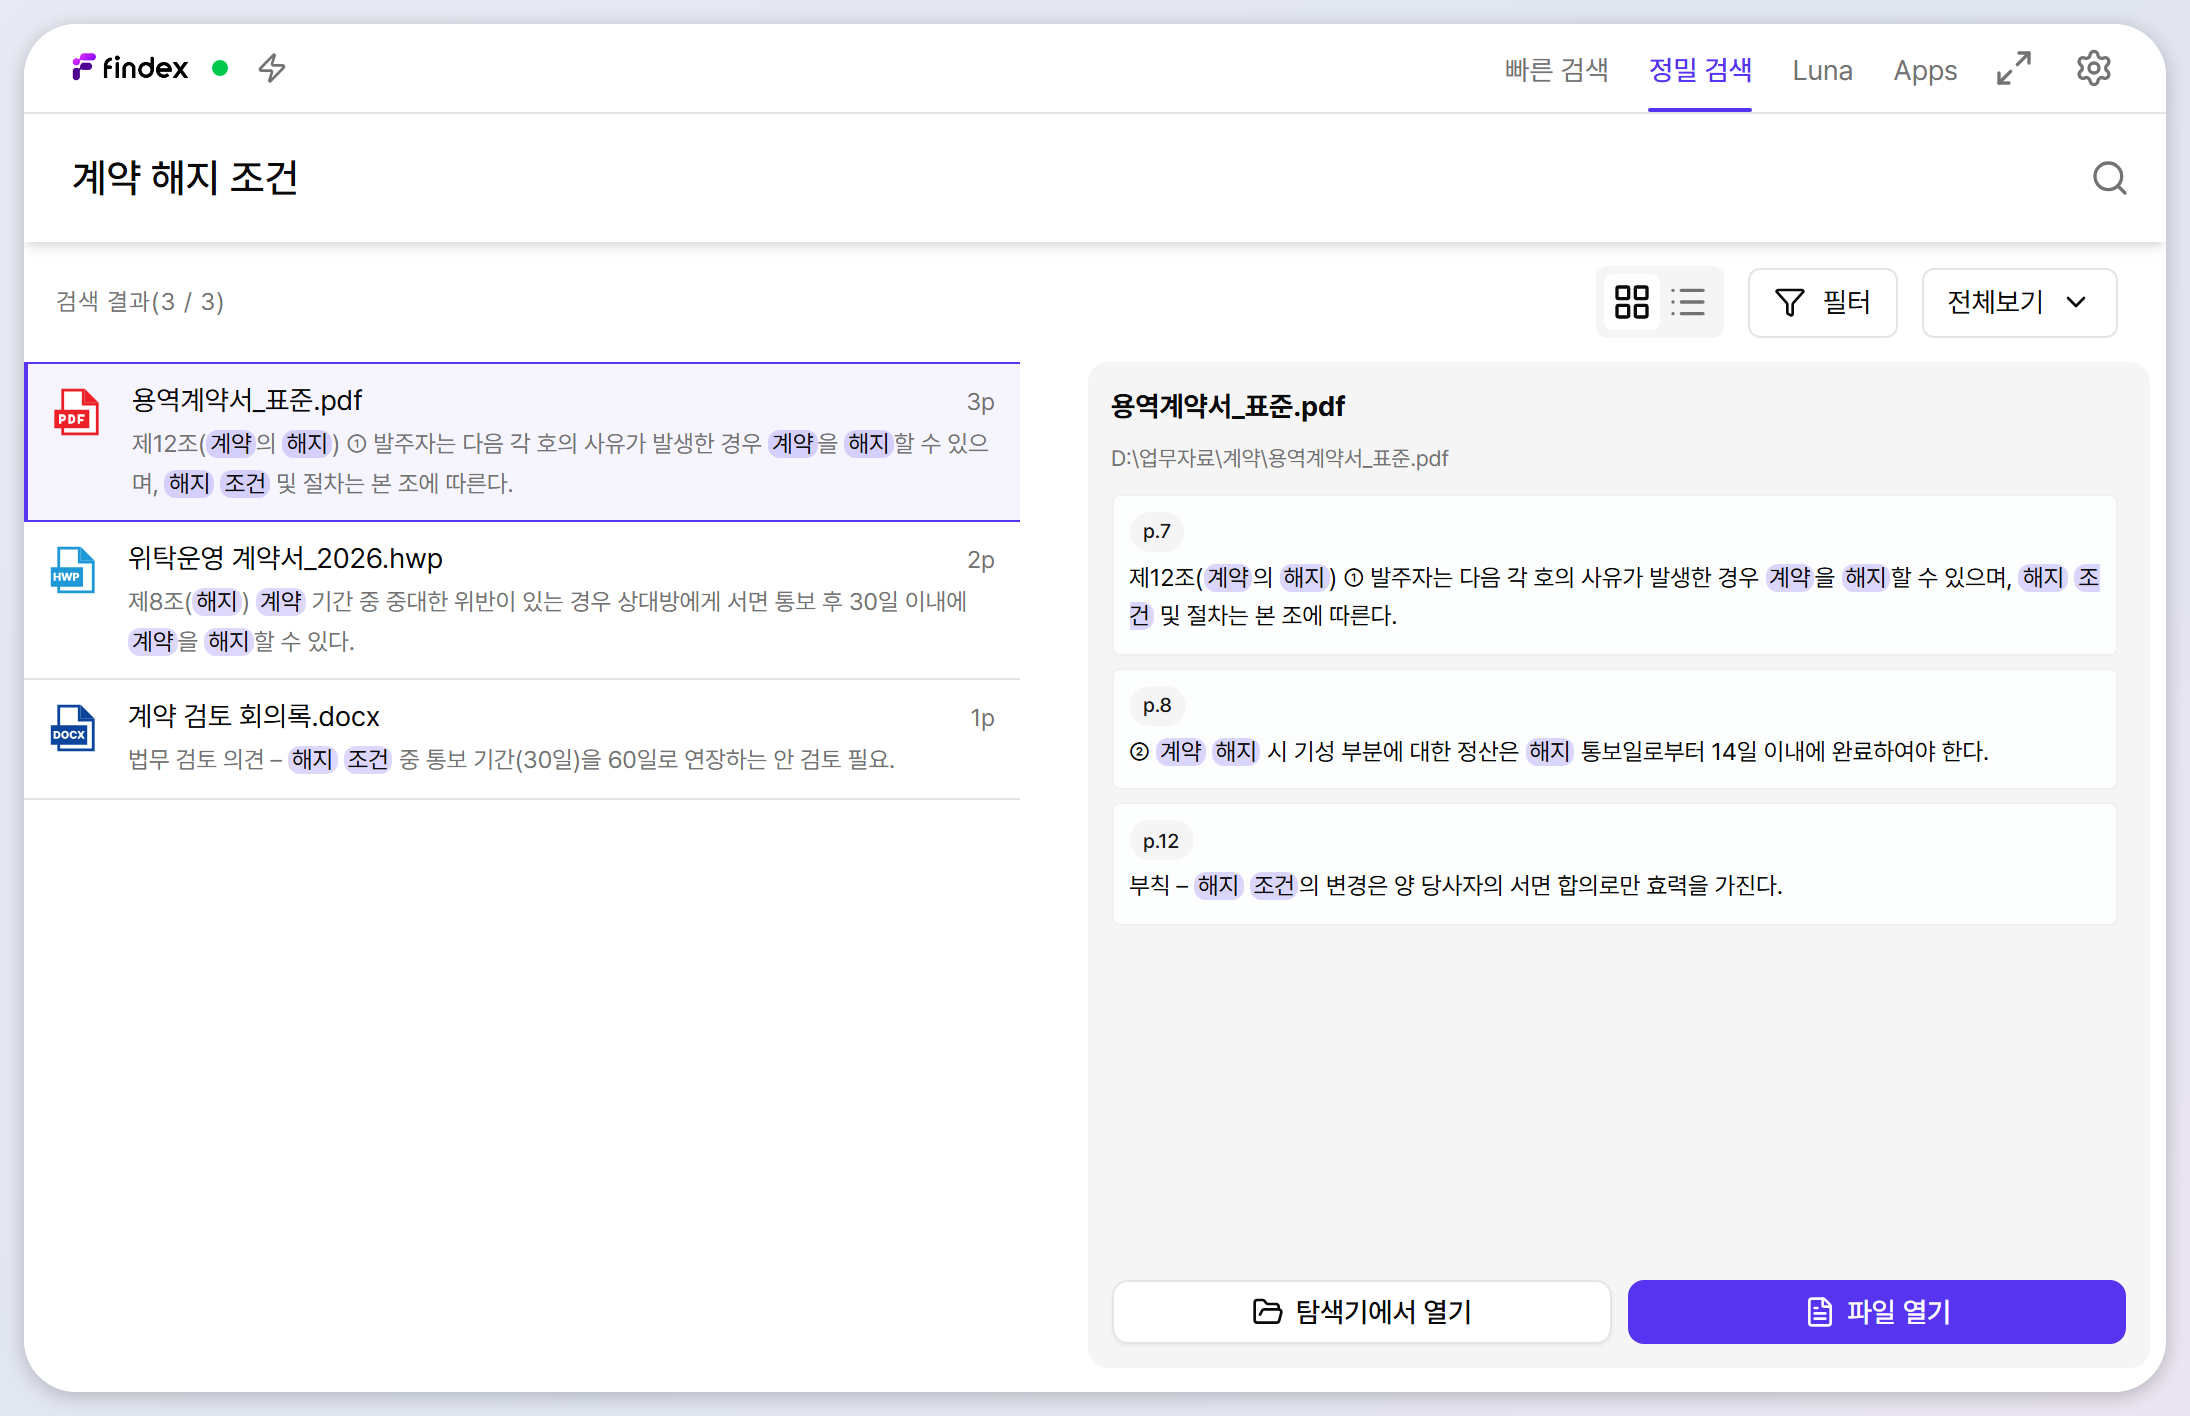Click the file path D:\업무자료\계약\용역계약서_표준.pdf

[x=1279, y=458]
